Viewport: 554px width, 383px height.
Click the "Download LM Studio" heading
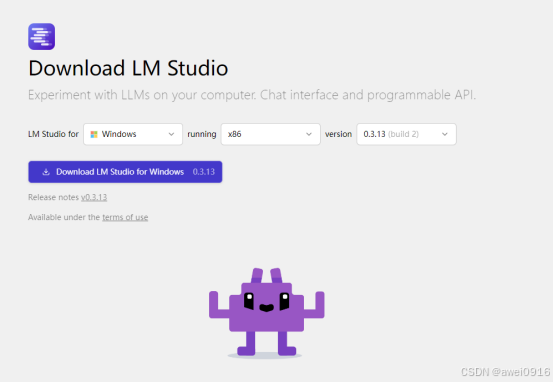tap(128, 68)
